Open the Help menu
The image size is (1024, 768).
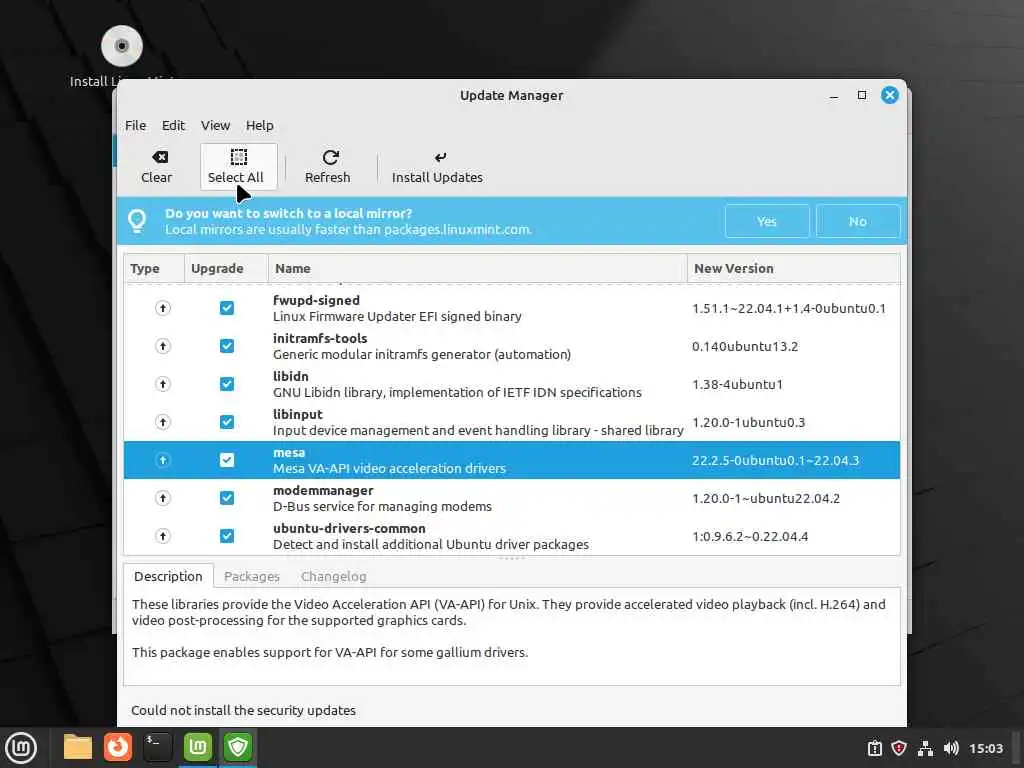click(260, 125)
